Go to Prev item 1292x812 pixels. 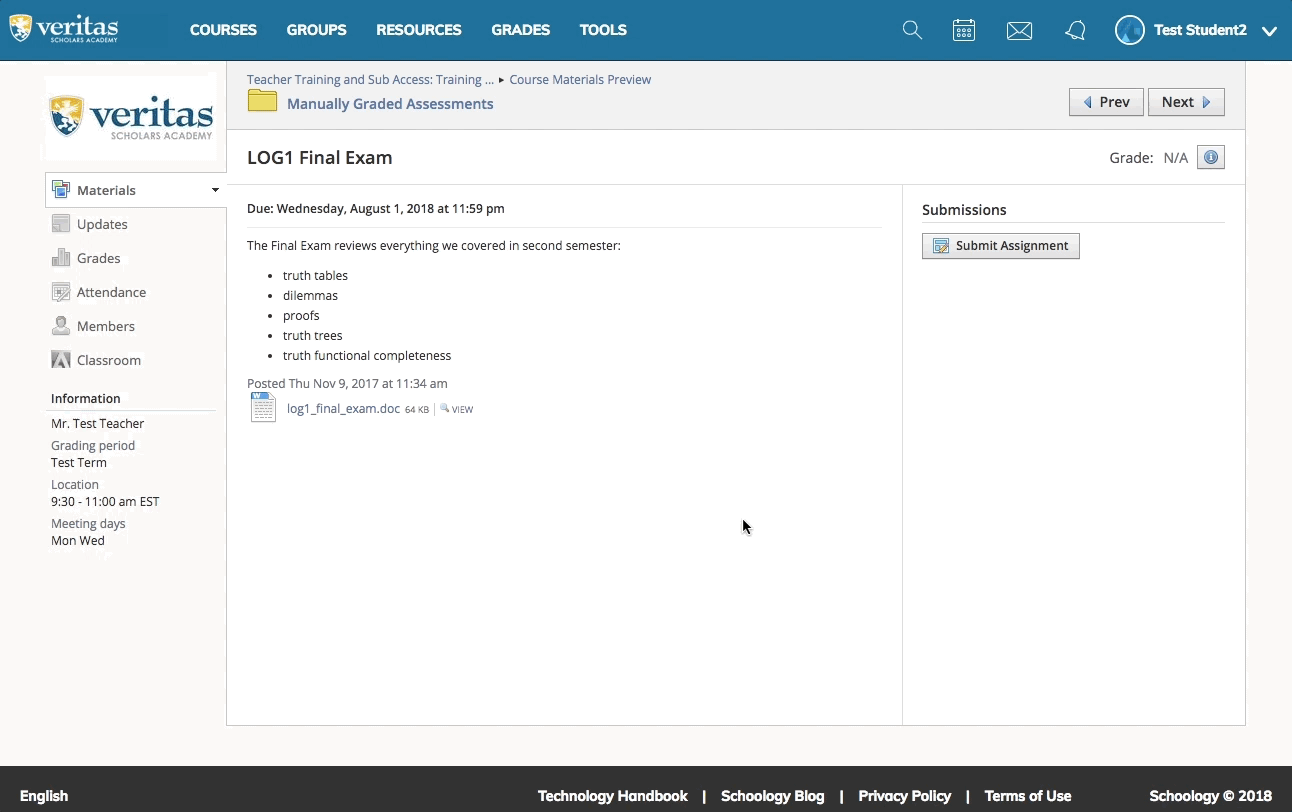[x=1106, y=102]
